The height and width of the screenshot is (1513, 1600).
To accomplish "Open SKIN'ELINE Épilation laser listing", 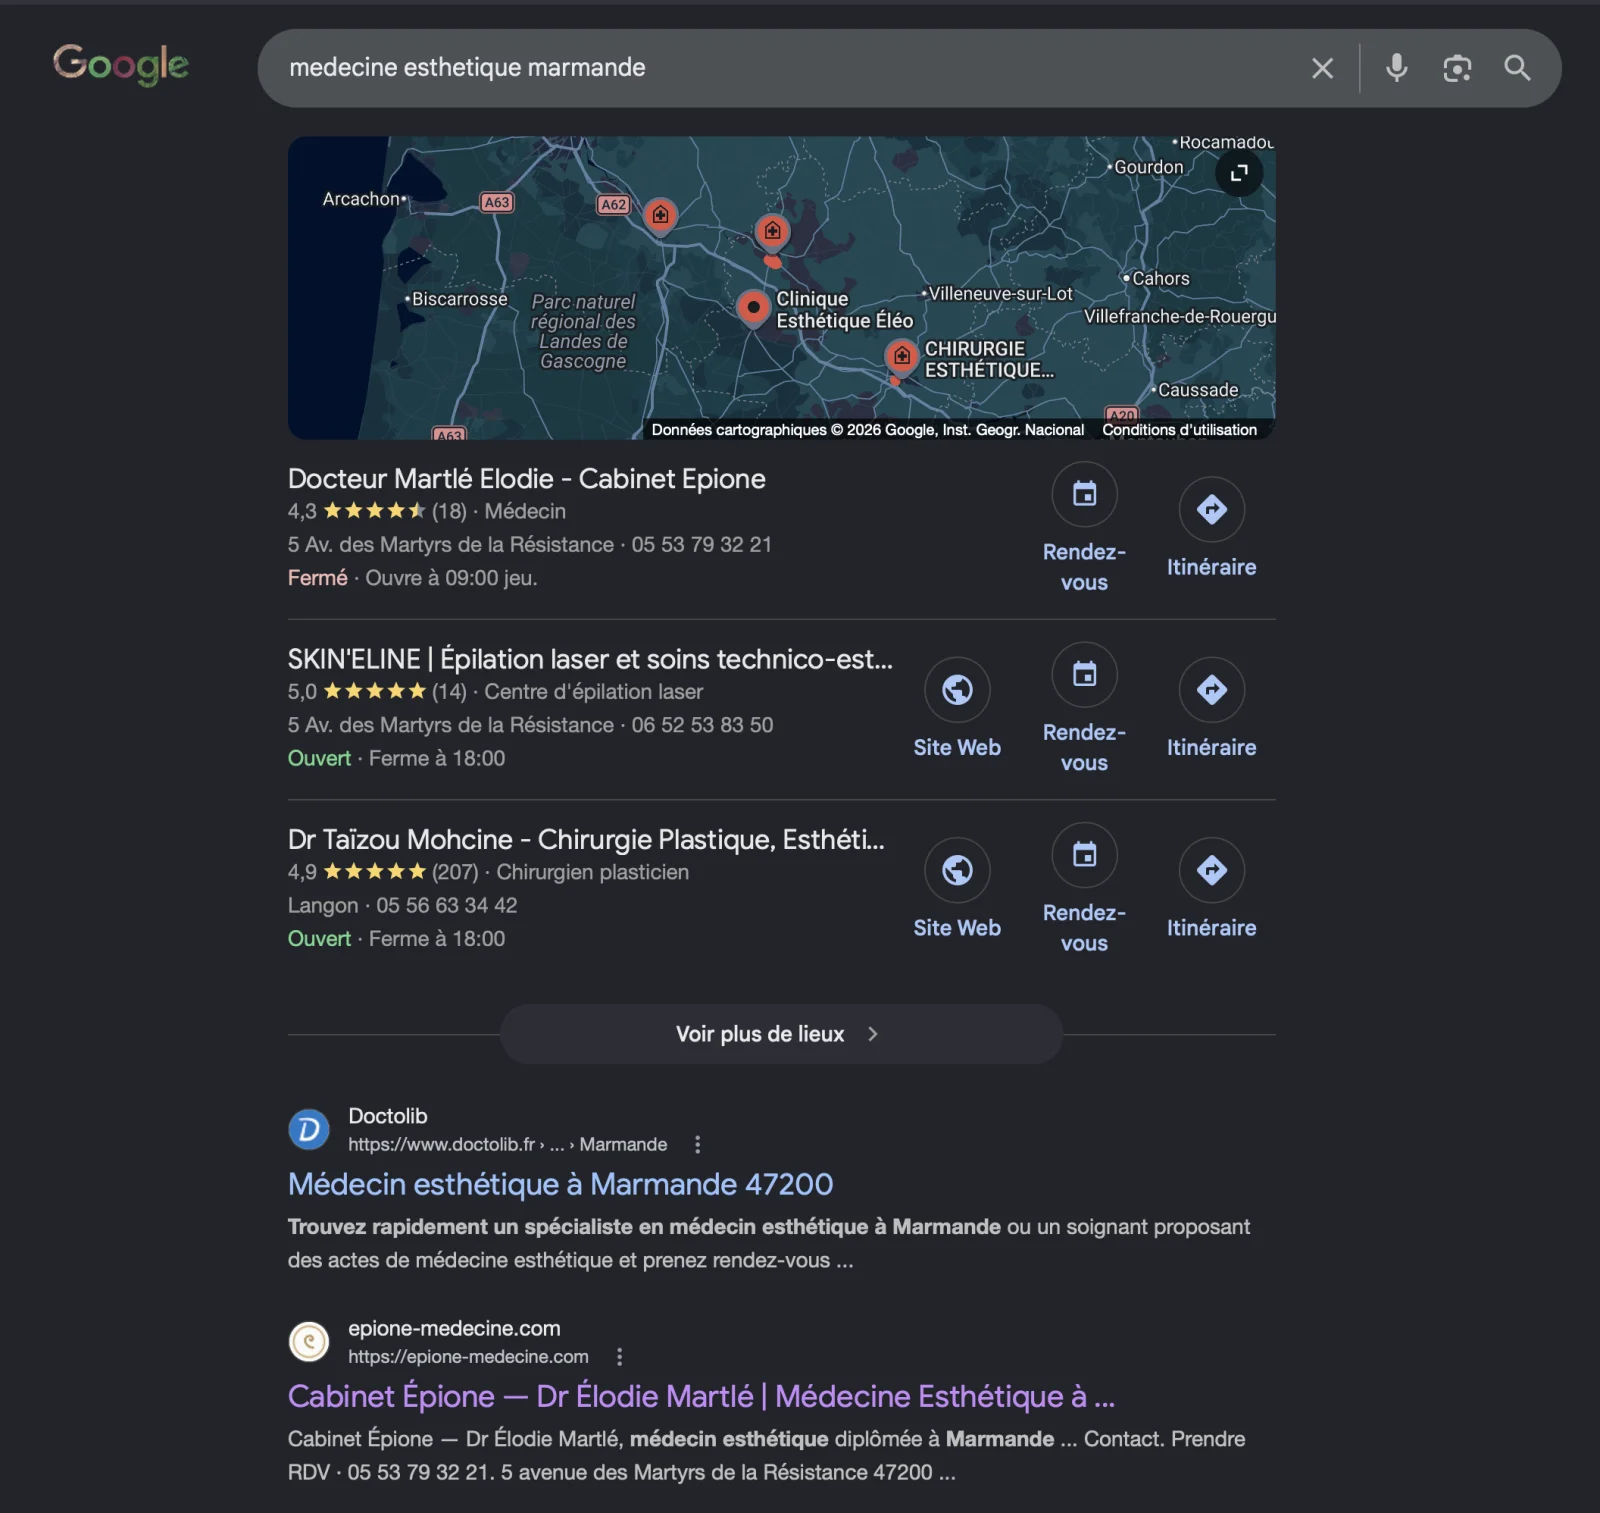I will click(590, 659).
